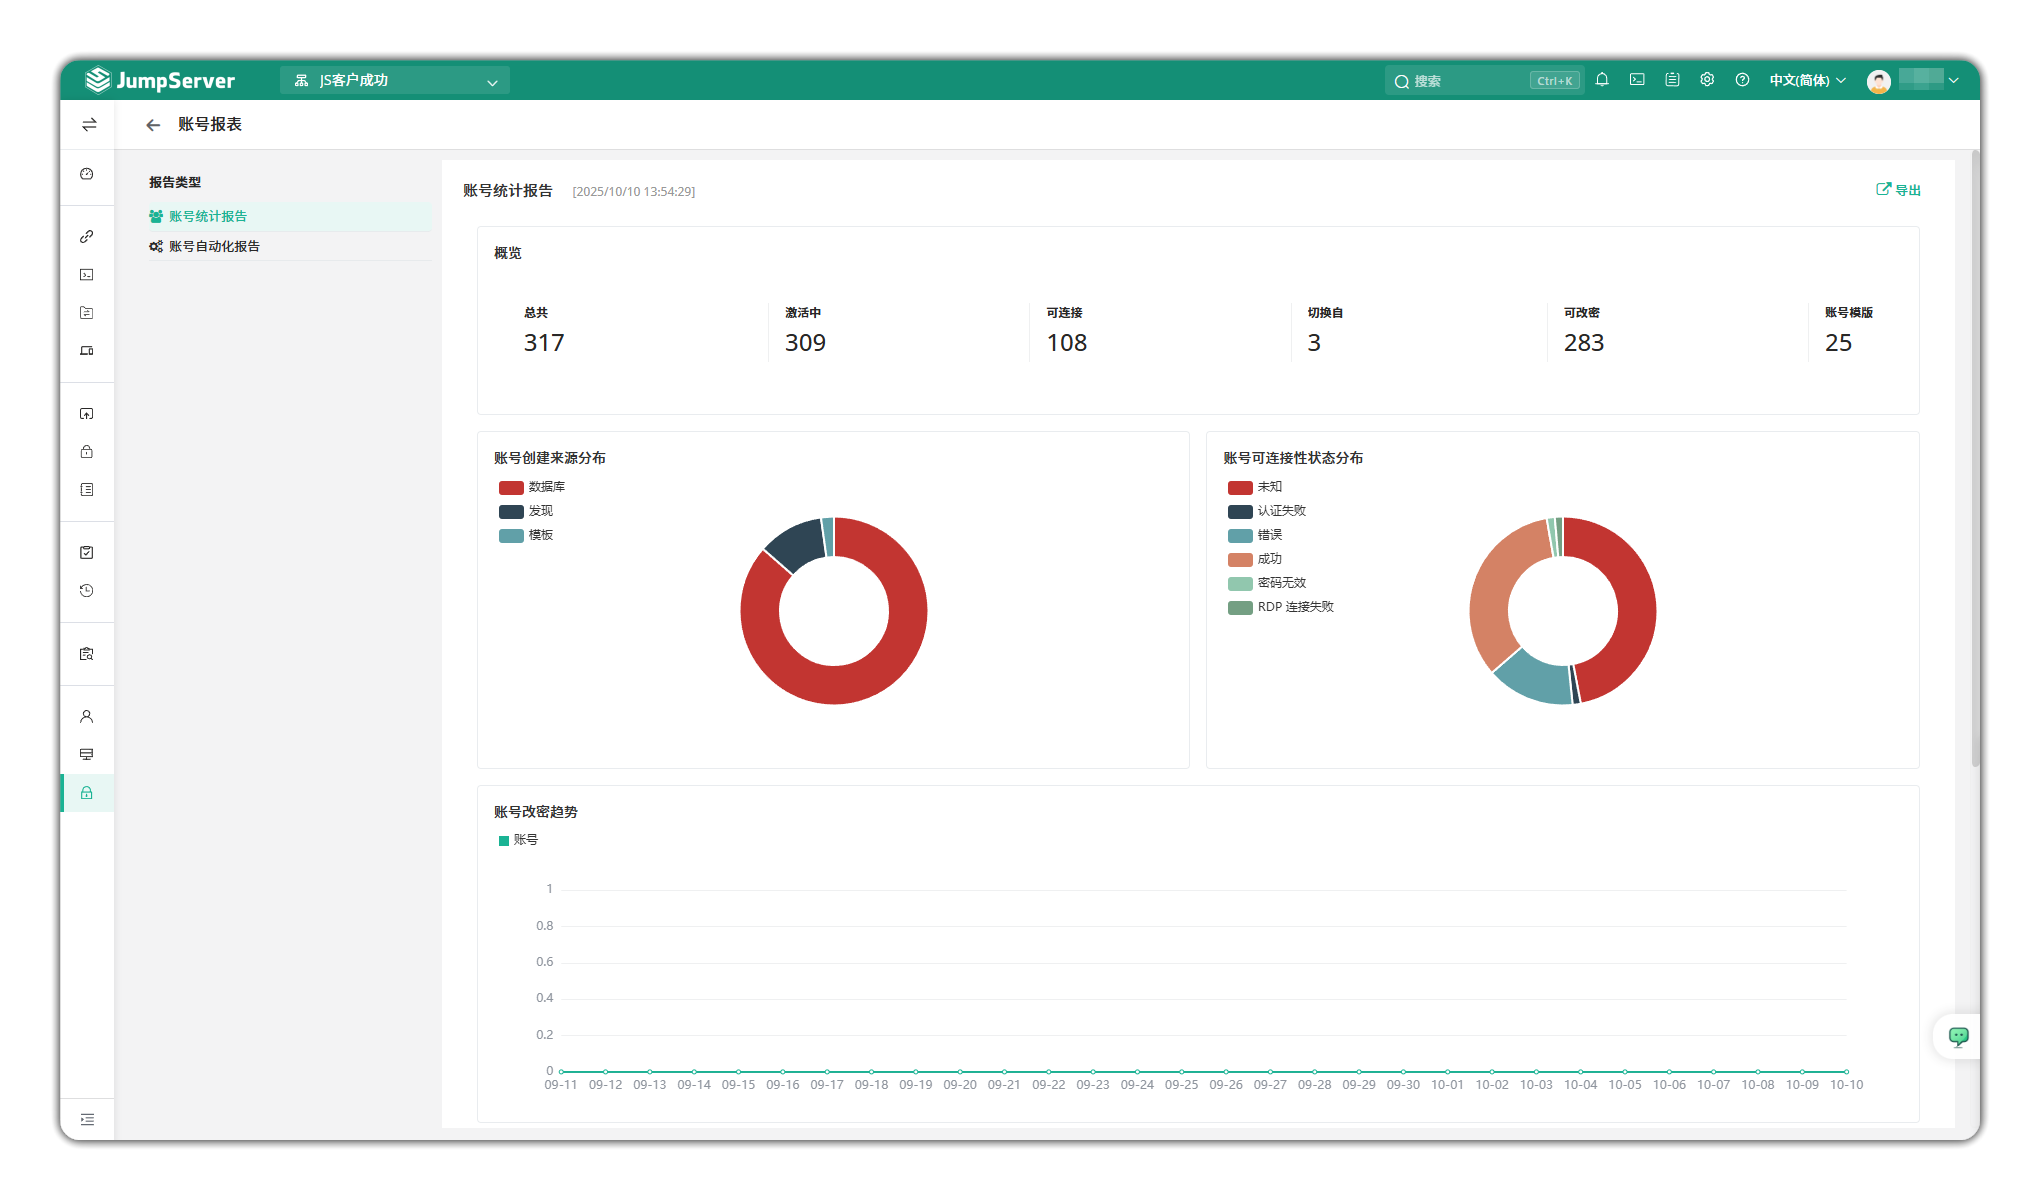The width and height of the screenshot is (2040, 1180).
Task: Select 账号统计报告 report type
Action: coord(208,216)
